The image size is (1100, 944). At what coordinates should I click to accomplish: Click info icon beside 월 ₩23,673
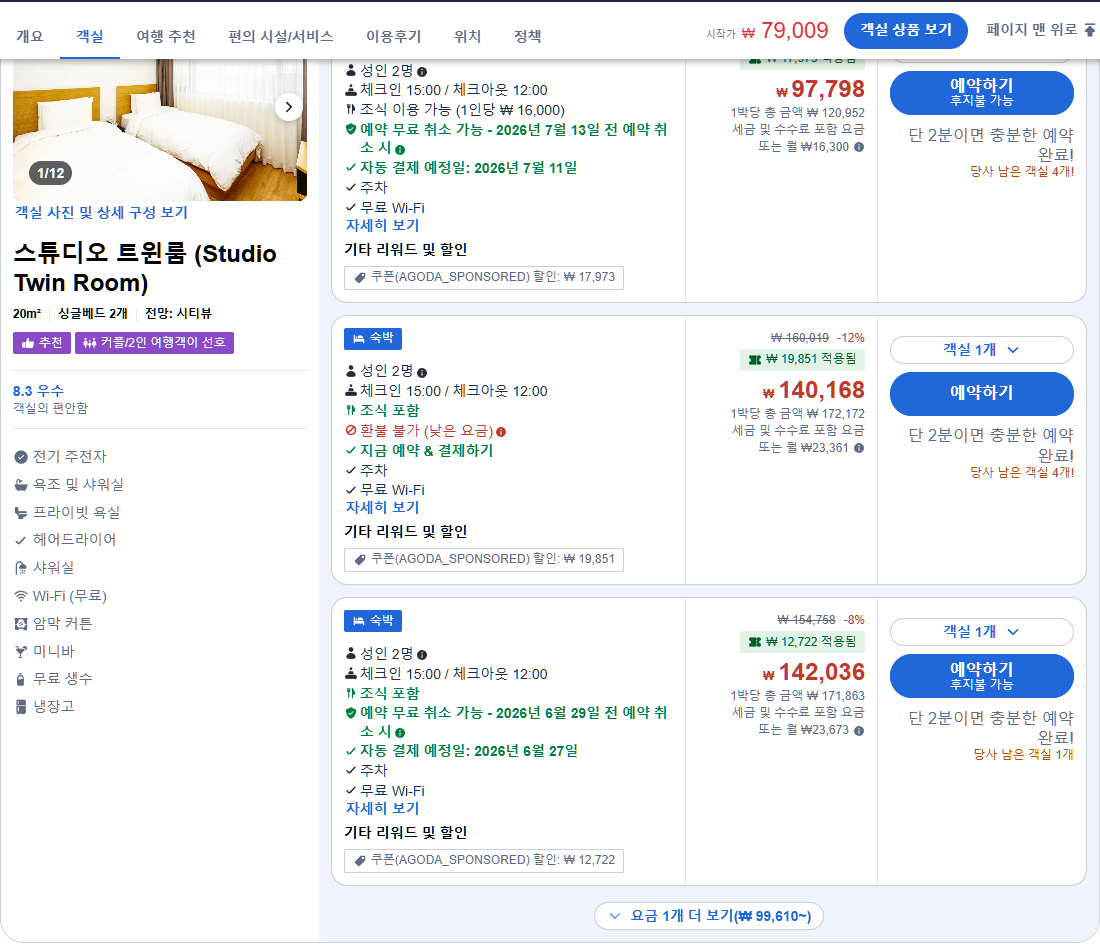pos(859,731)
